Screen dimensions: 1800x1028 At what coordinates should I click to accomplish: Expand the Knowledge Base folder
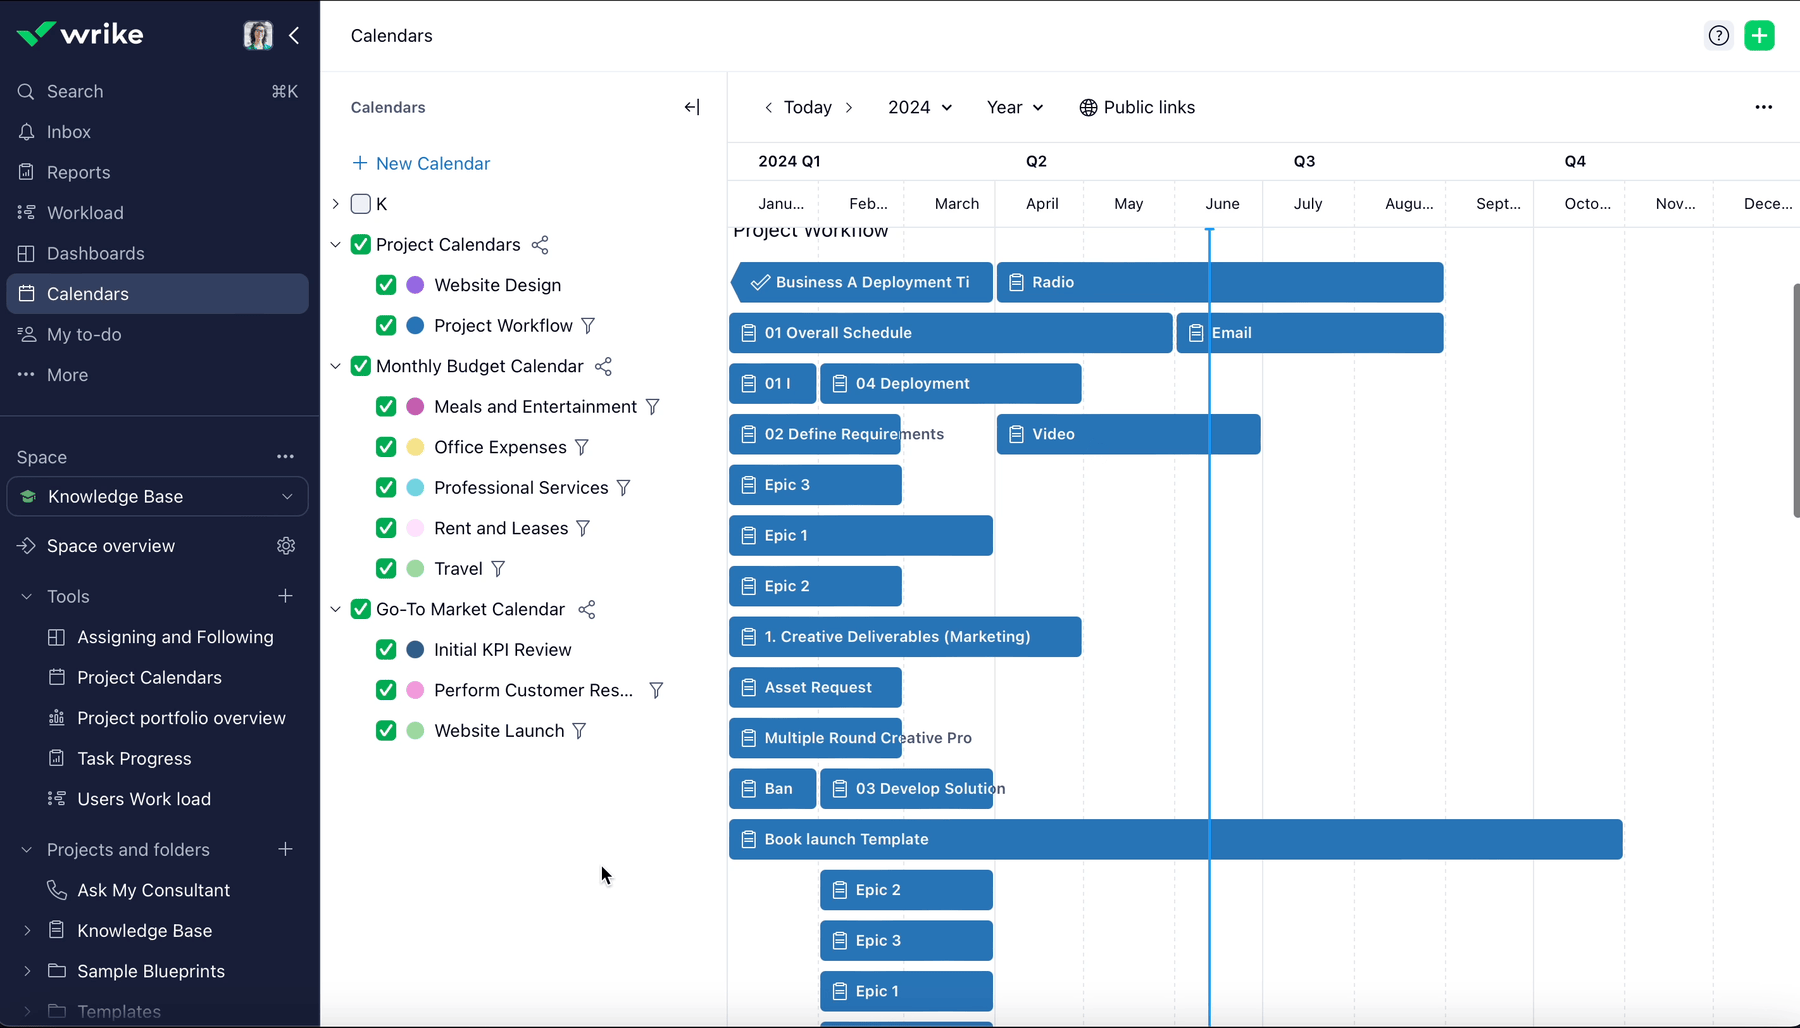[27, 930]
